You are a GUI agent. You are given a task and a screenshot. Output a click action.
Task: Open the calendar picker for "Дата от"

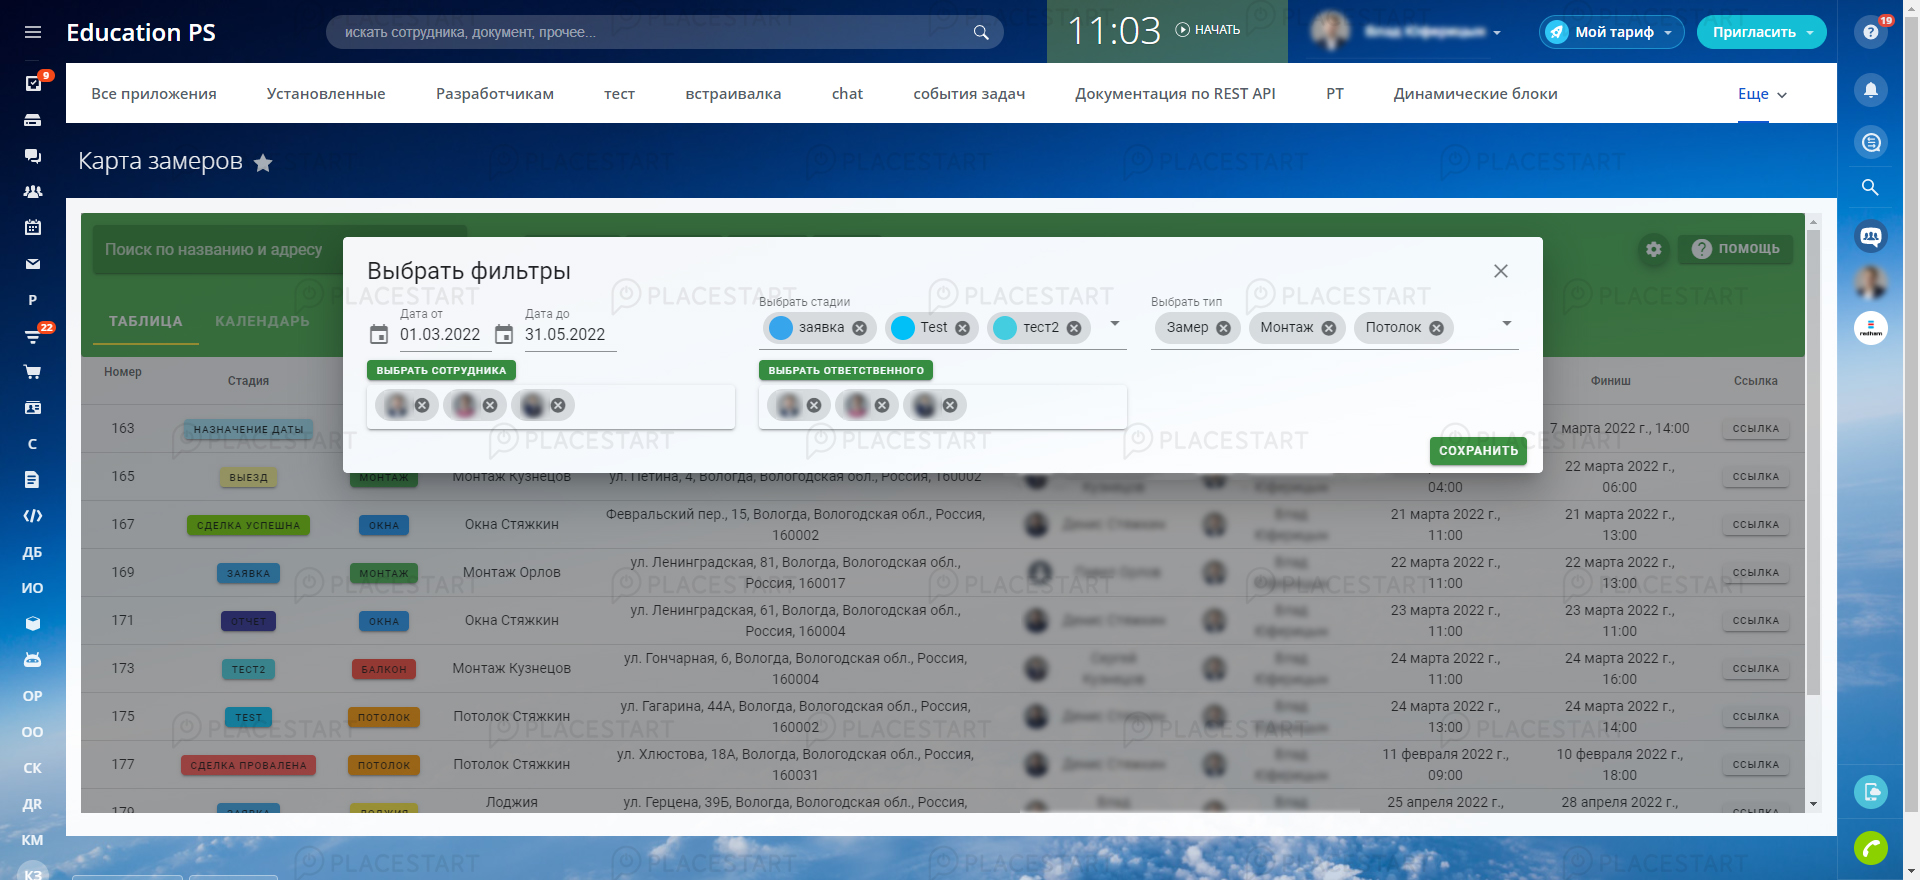(379, 335)
